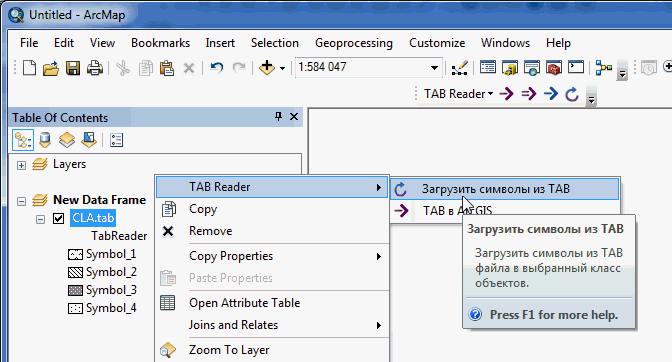
Task: Click the blue arrow on TAB Reader toolbar
Action: [551, 93]
